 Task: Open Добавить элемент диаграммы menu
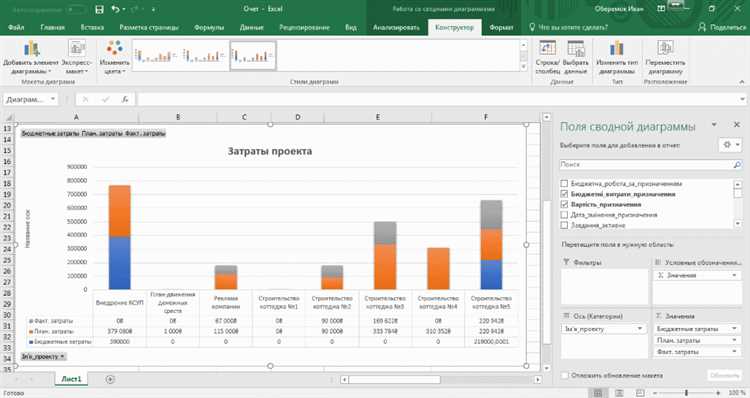point(30,57)
